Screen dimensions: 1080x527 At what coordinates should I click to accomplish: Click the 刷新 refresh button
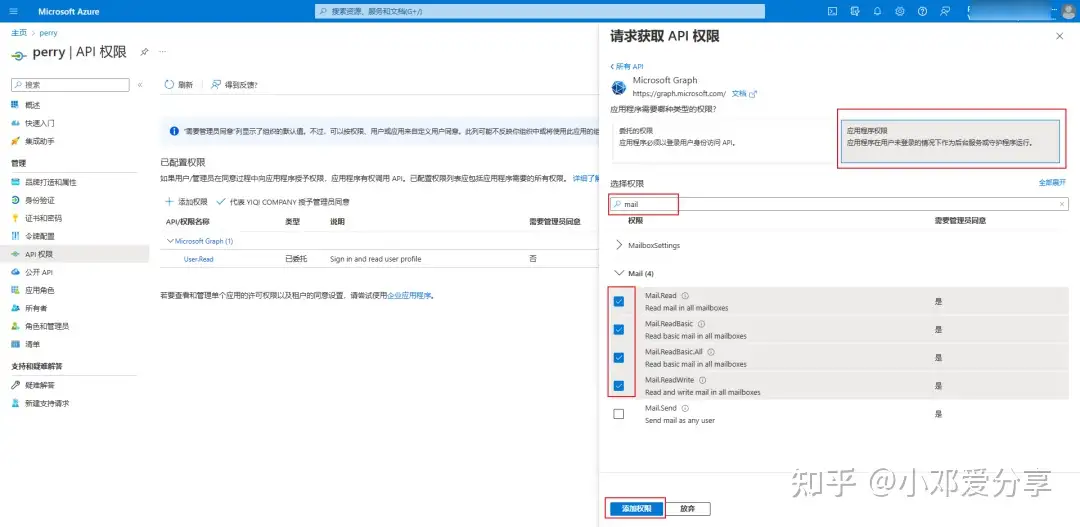pyautogui.click(x=179, y=85)
